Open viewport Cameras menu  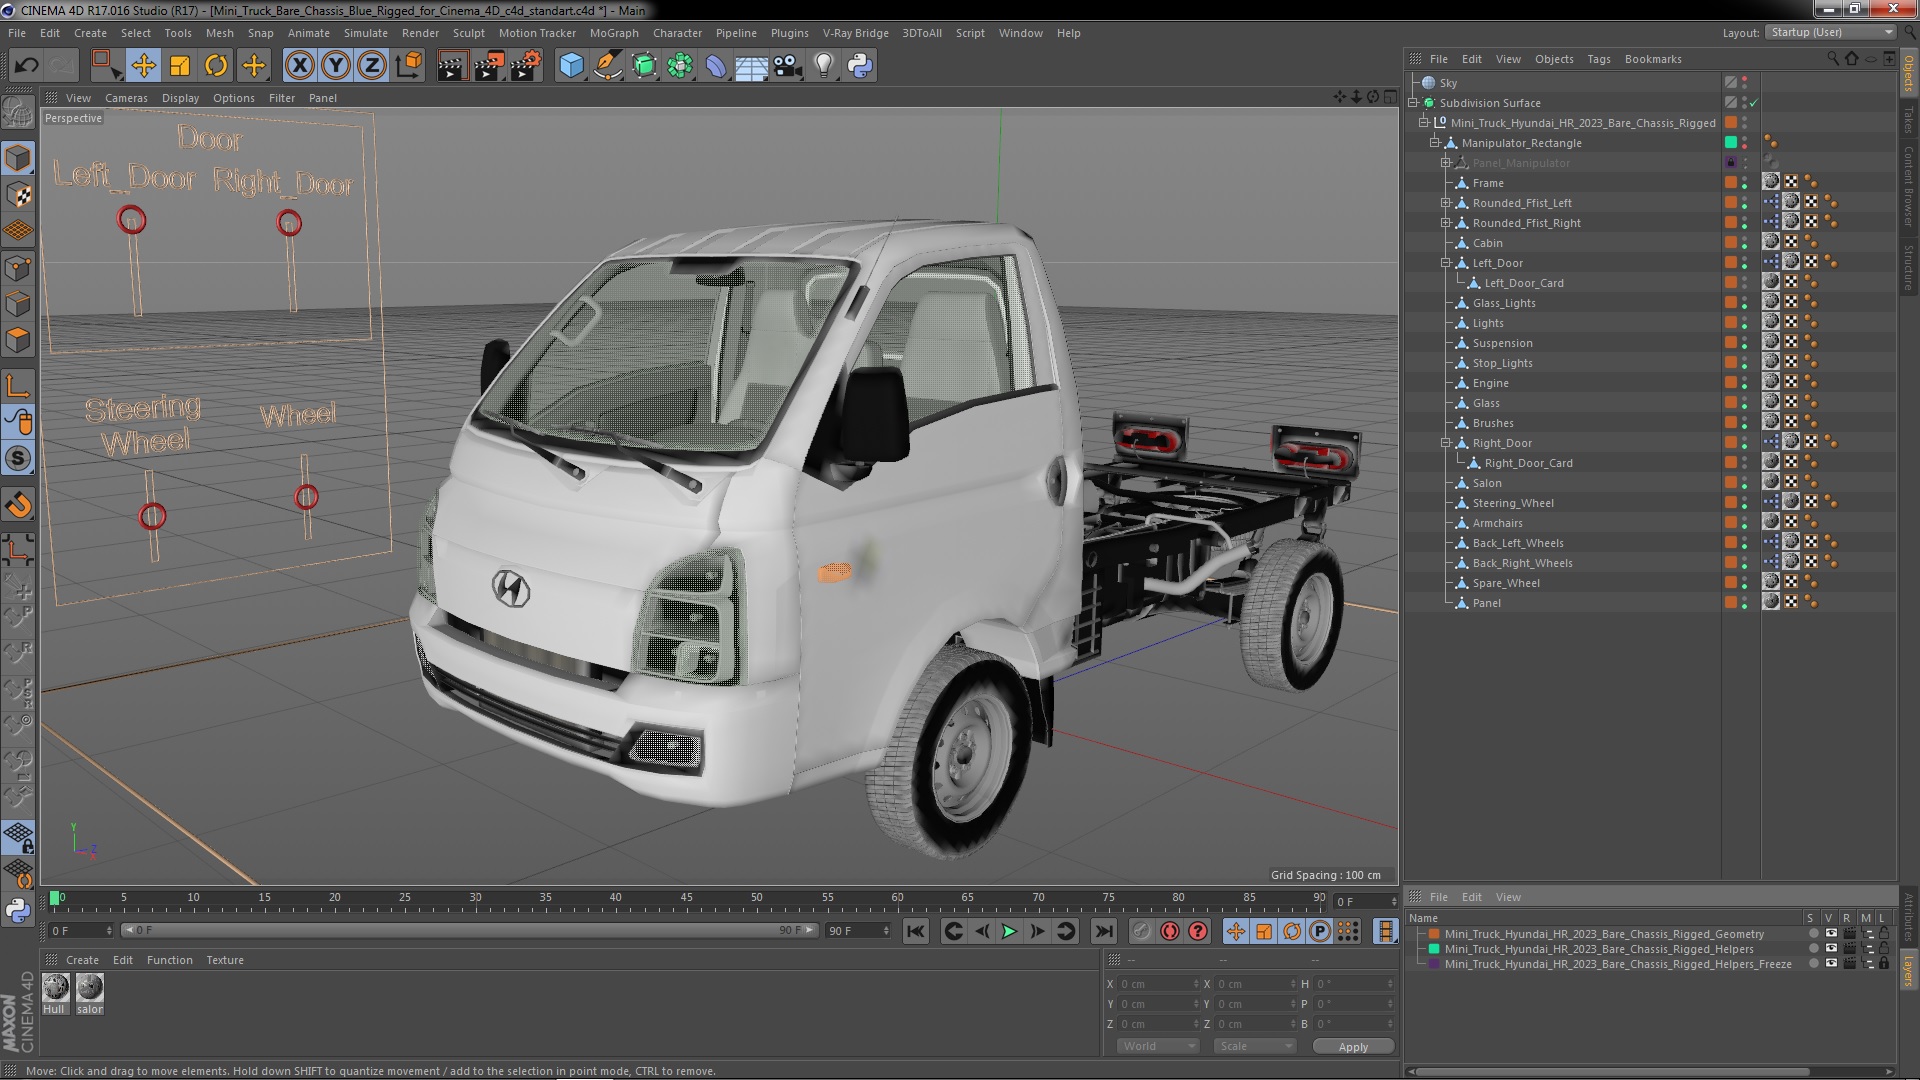(126, 98)
